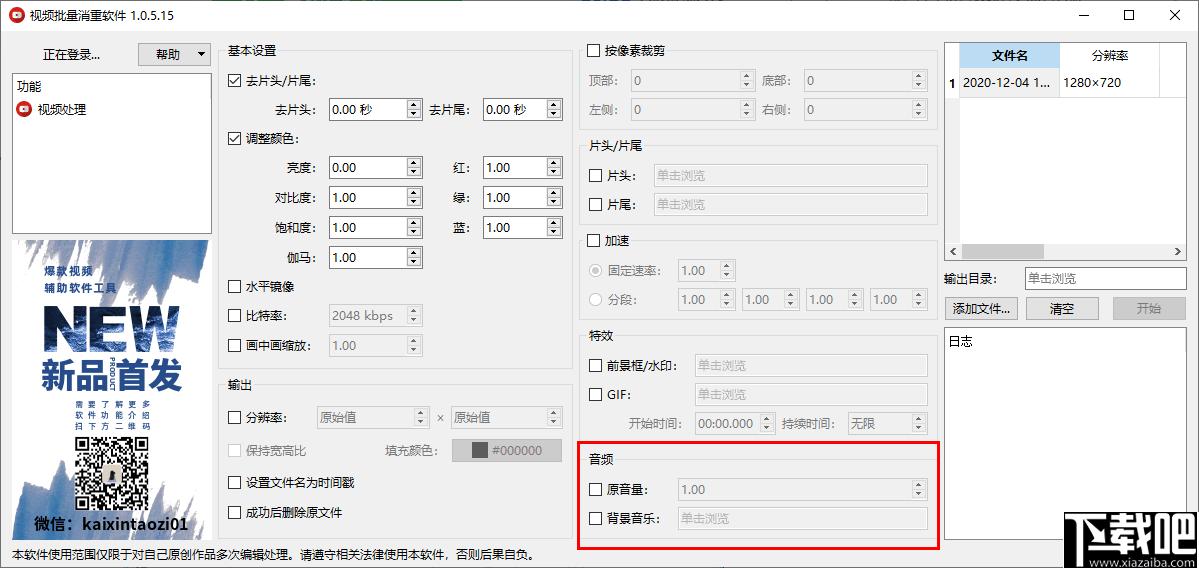Enable the 加速 checkbox

593,241
